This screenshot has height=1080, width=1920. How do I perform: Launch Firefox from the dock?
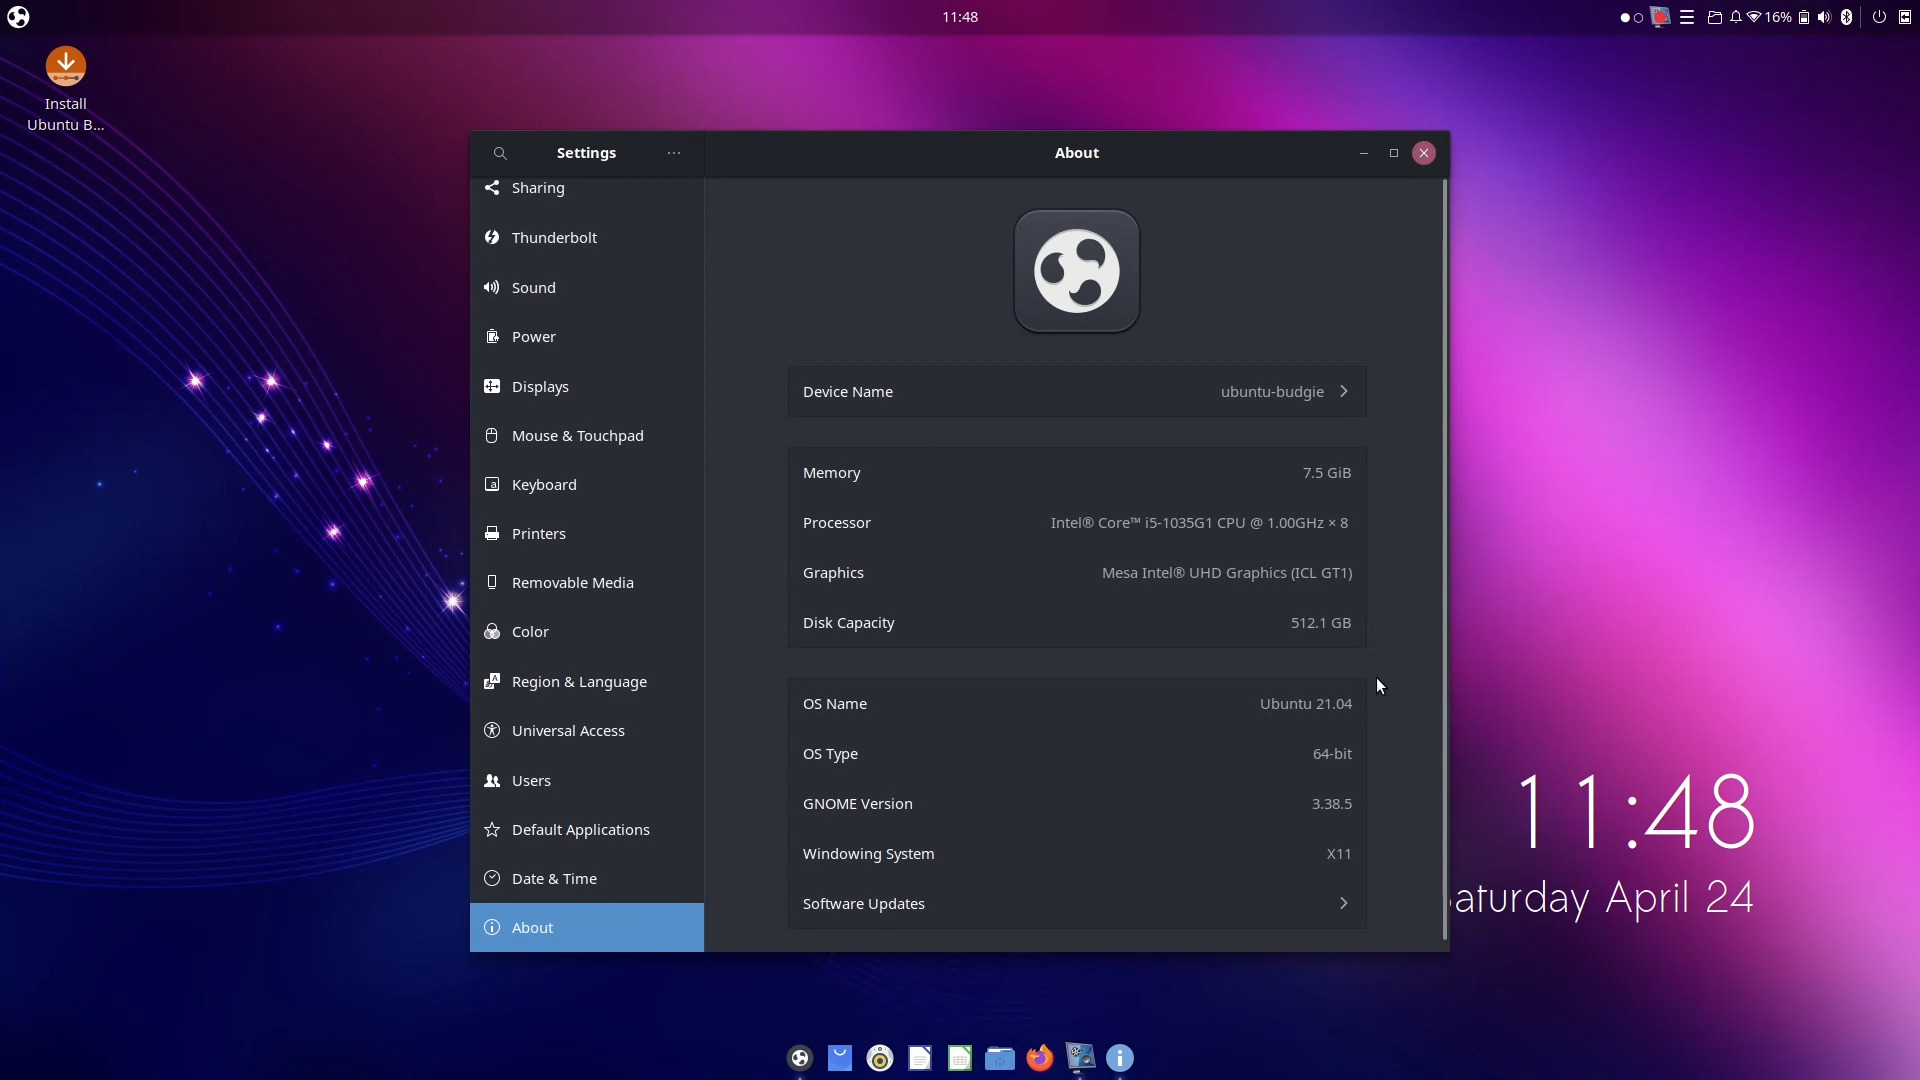(x=1040, y=1058)
